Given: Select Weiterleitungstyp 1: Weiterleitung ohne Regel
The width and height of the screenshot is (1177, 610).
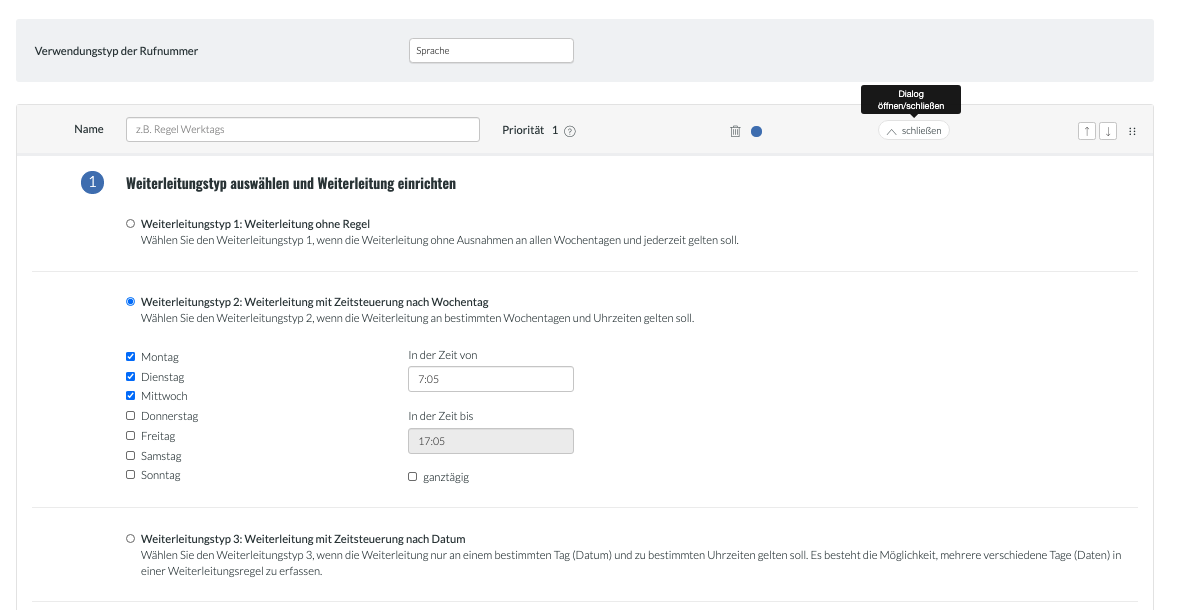Looking at the screenshot, I should [131, 224].
